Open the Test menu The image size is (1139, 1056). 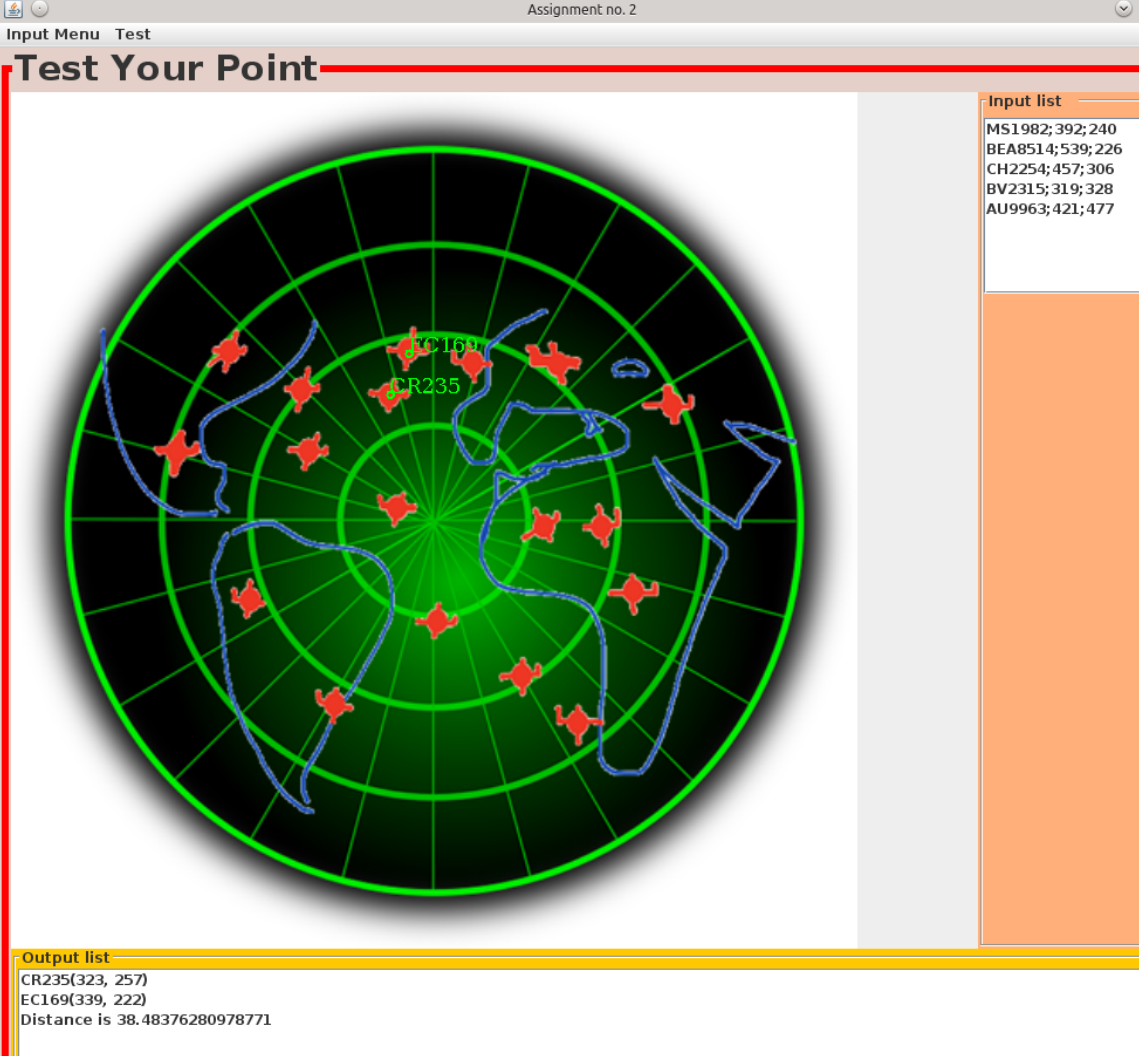point(132,33)
